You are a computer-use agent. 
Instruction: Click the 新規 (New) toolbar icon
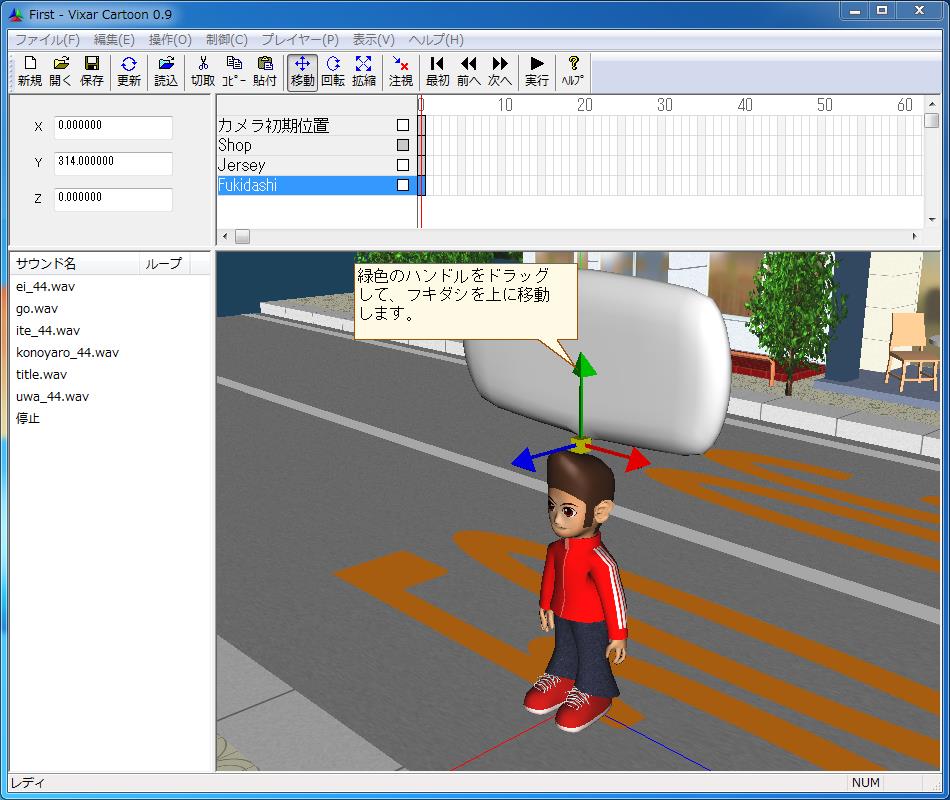(x=29, y=72)
